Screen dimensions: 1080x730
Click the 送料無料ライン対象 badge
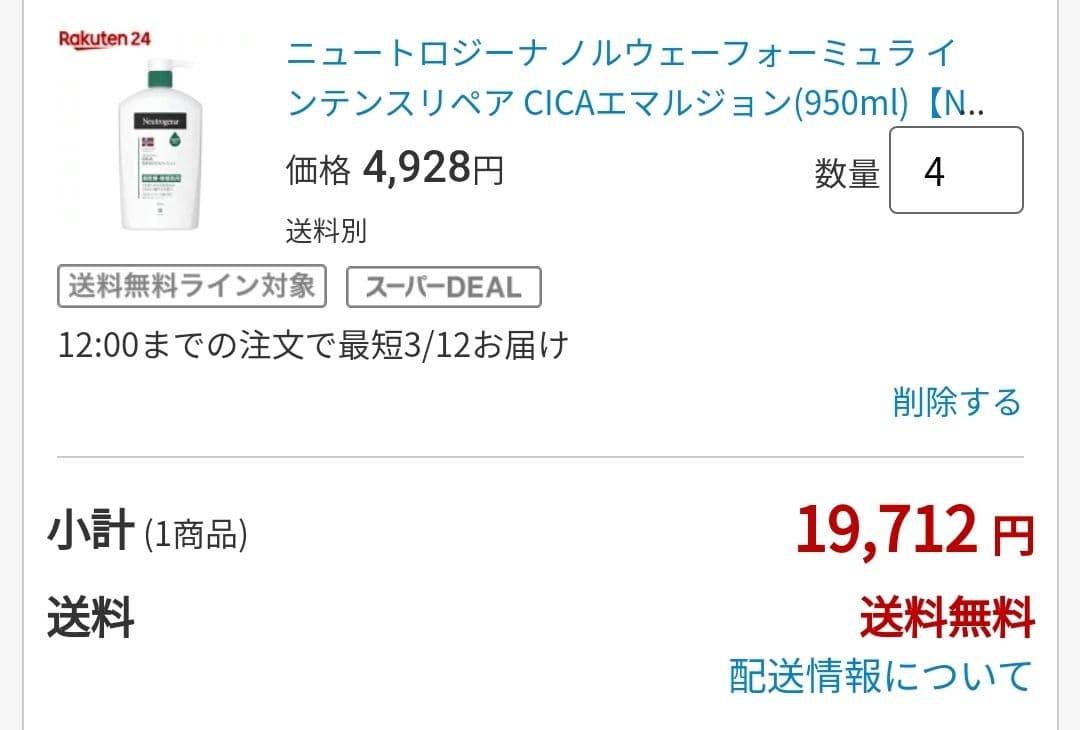click(x=190, y=286)
